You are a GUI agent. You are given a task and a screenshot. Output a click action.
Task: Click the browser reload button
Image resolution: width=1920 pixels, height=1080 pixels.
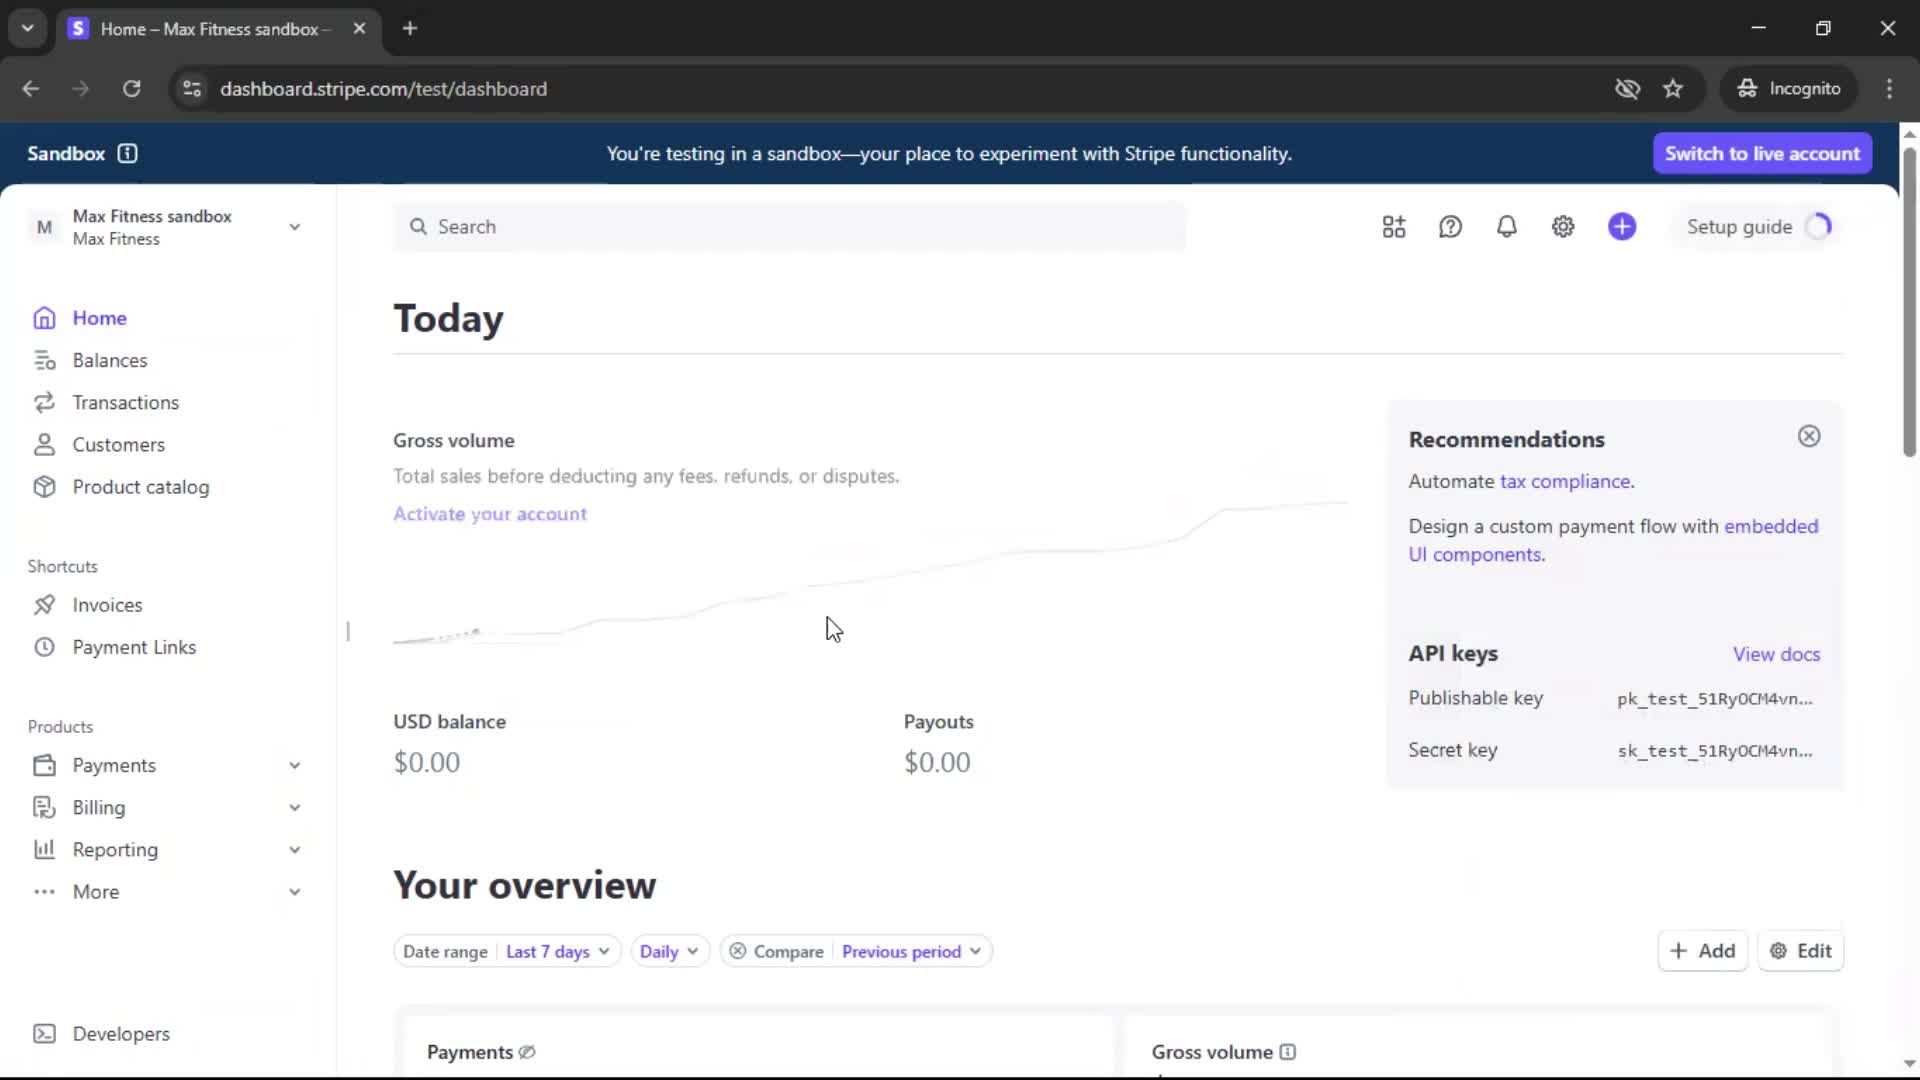click(131, 89)
